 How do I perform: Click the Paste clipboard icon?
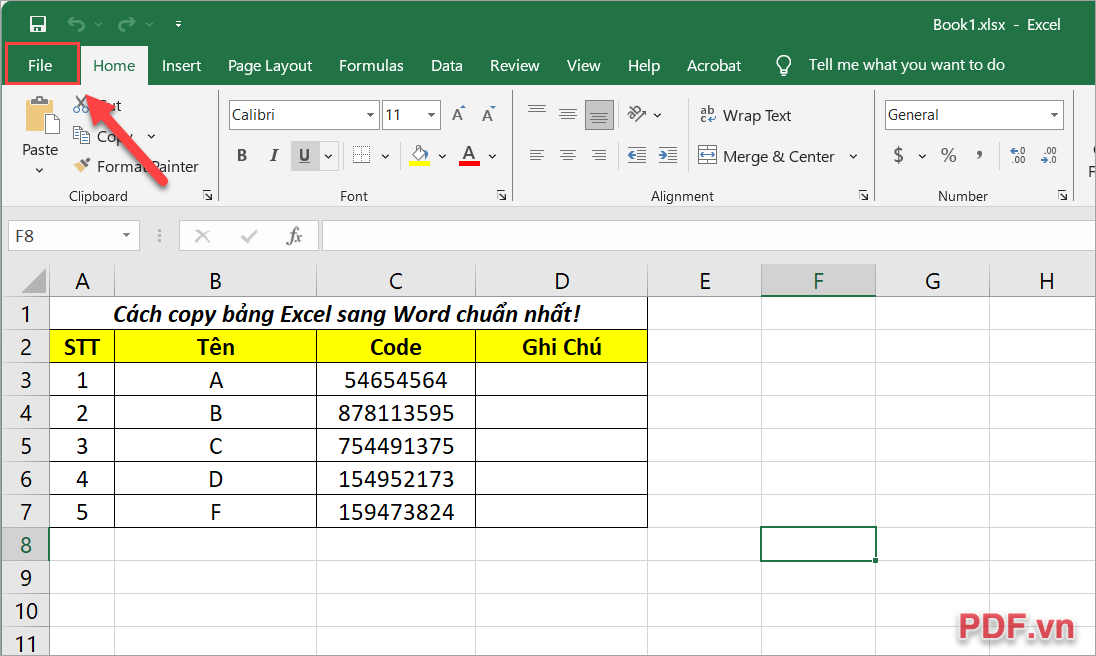(41, 116)
